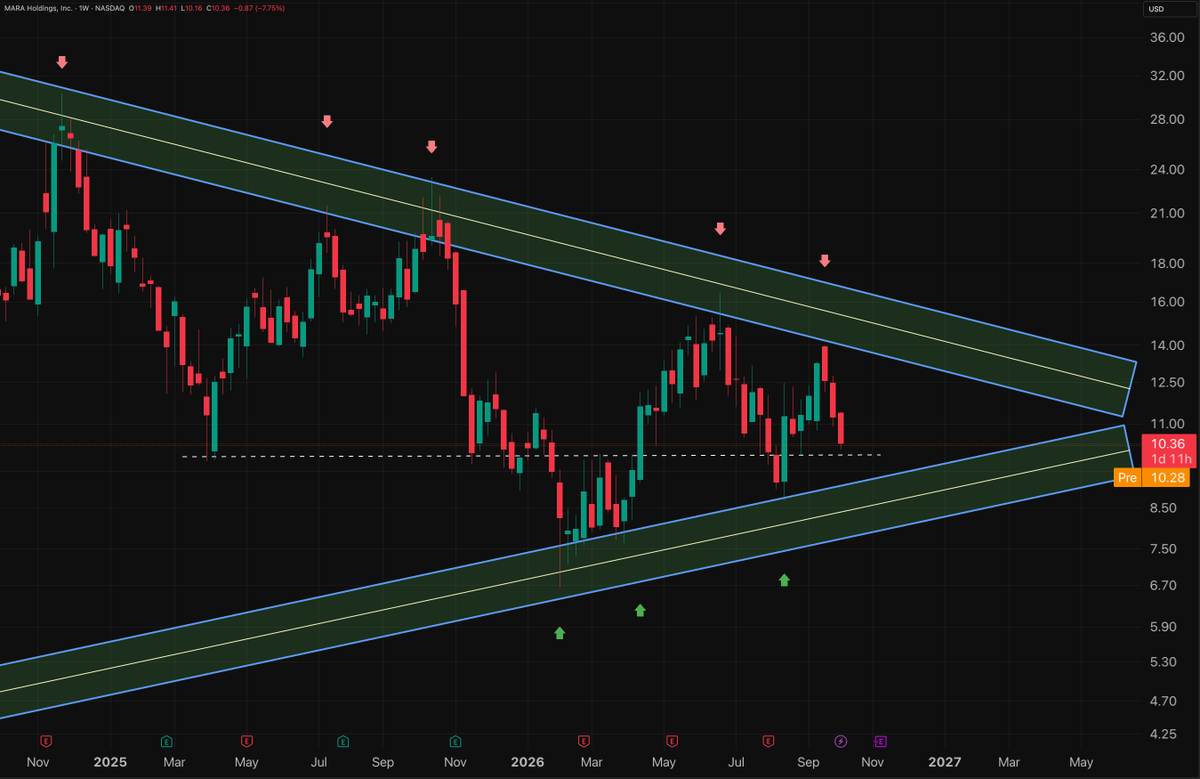Select the rightmost red down arrow drawing

(x=825, y=261)
